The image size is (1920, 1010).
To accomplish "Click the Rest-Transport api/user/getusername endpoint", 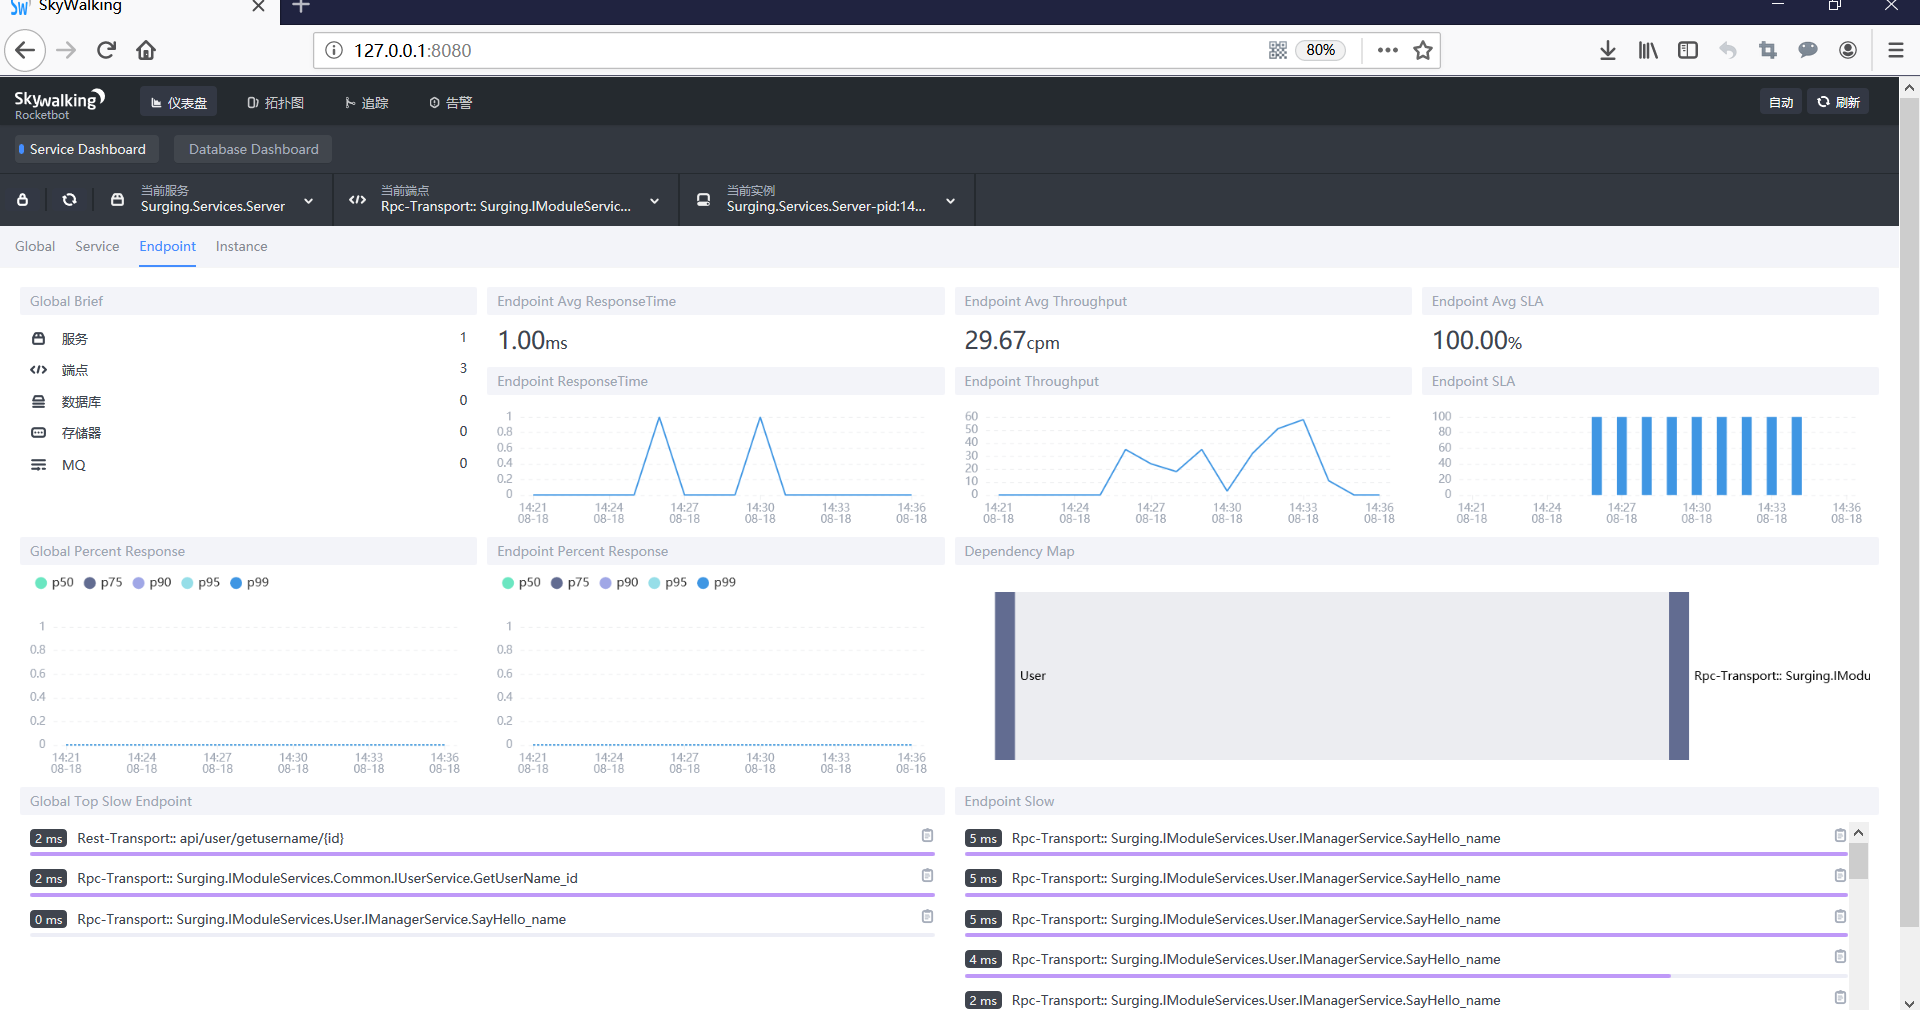I will [210, 838].
